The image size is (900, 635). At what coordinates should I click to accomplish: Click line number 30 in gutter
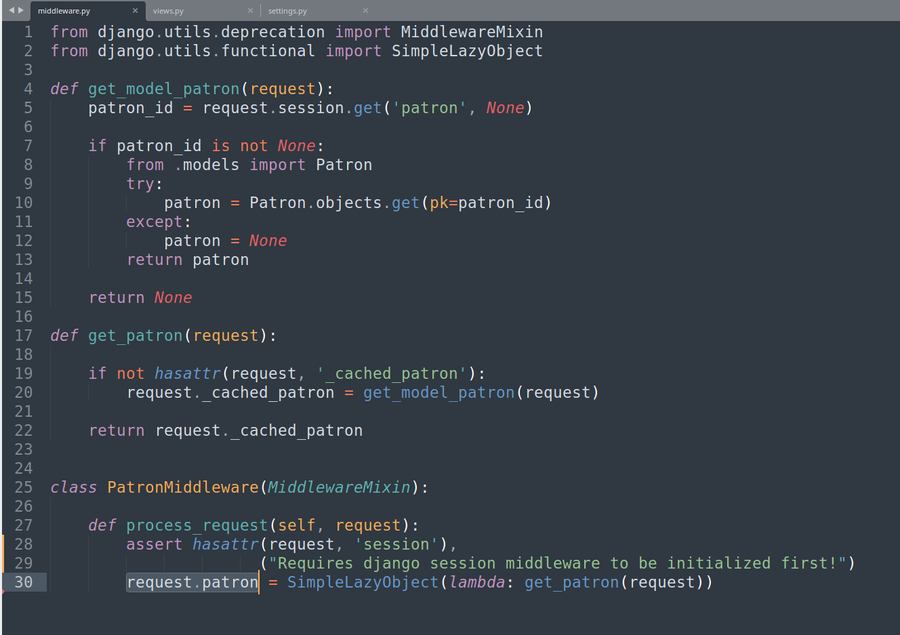24,582
